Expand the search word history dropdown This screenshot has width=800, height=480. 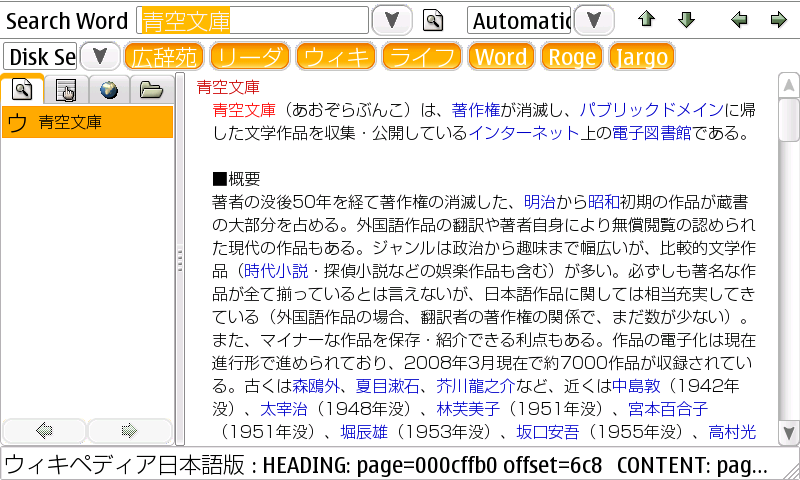coord(391,20)
